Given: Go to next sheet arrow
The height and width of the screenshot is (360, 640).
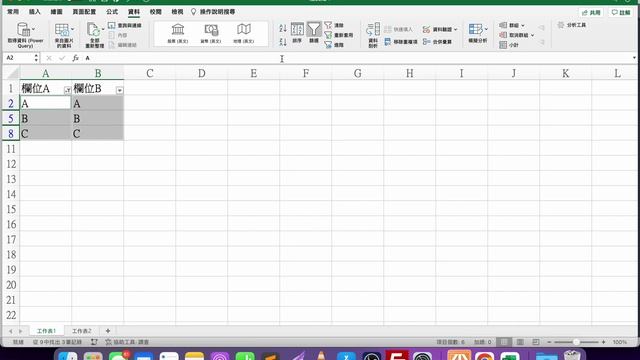Looking at the screenshot, I should click(x=20, y=331).
